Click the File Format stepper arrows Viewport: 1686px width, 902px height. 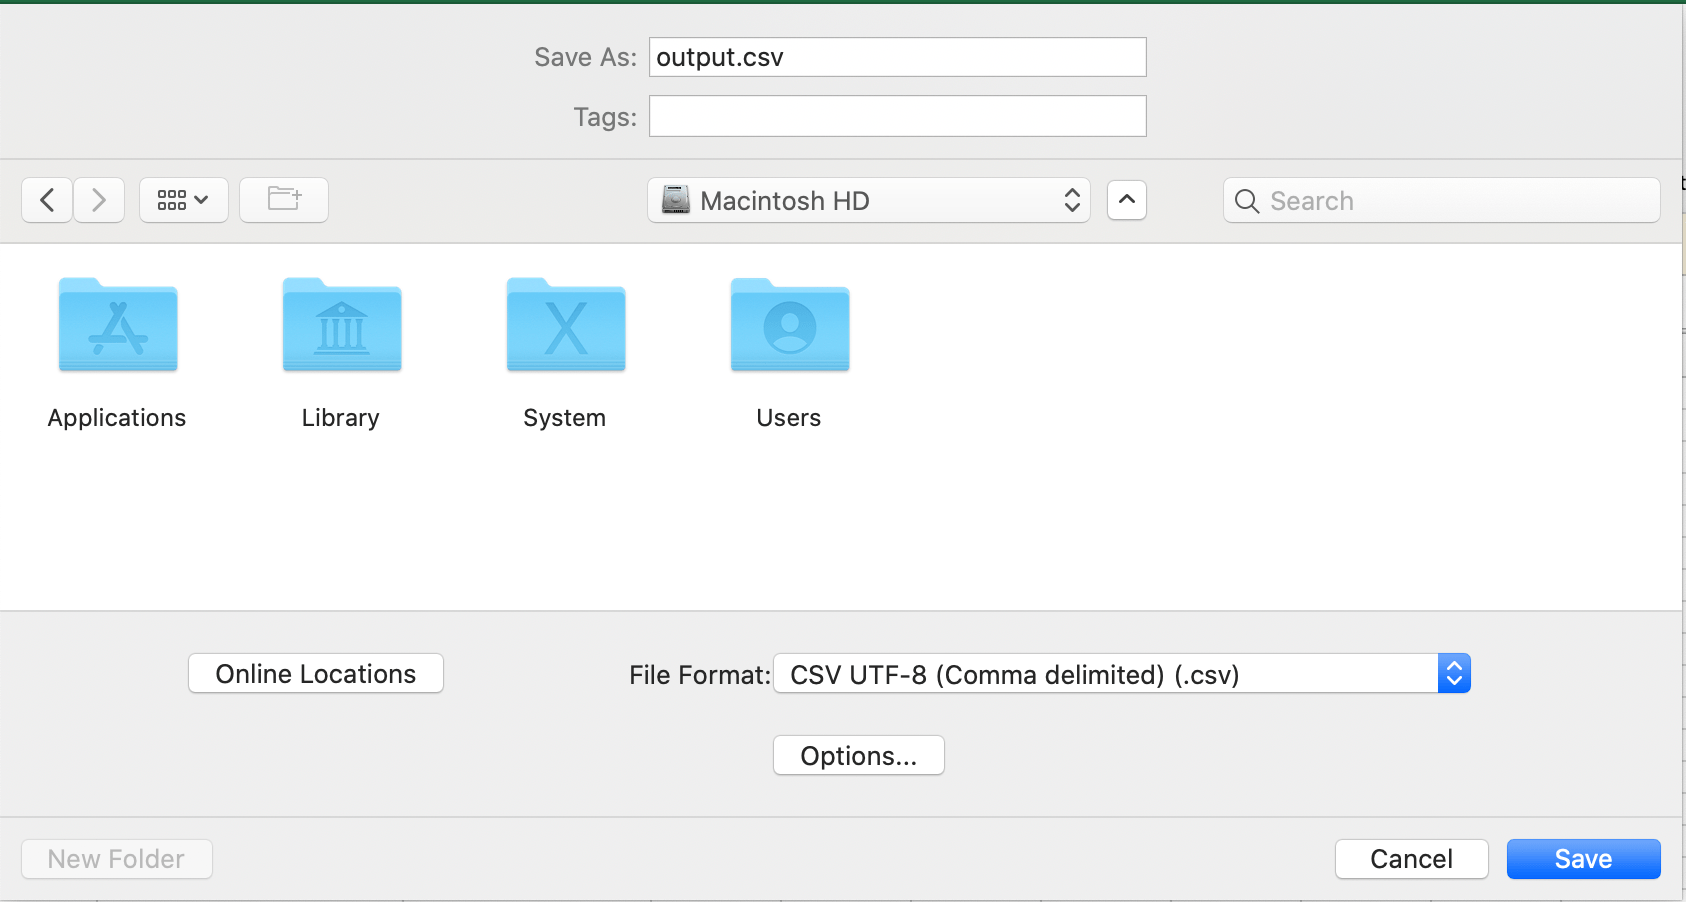coord(1453,673)
